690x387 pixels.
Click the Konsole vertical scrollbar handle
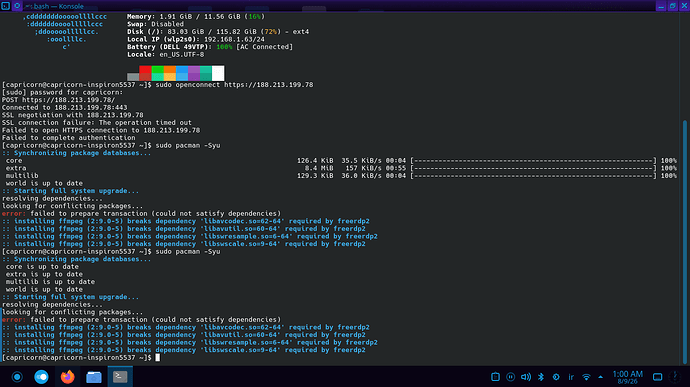[685, 242]
